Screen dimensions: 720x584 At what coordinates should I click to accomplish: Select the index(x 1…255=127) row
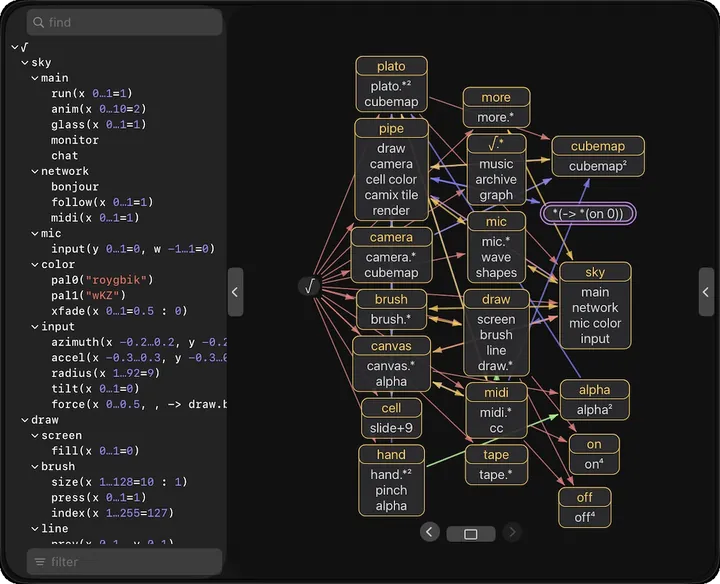(112, 513)
